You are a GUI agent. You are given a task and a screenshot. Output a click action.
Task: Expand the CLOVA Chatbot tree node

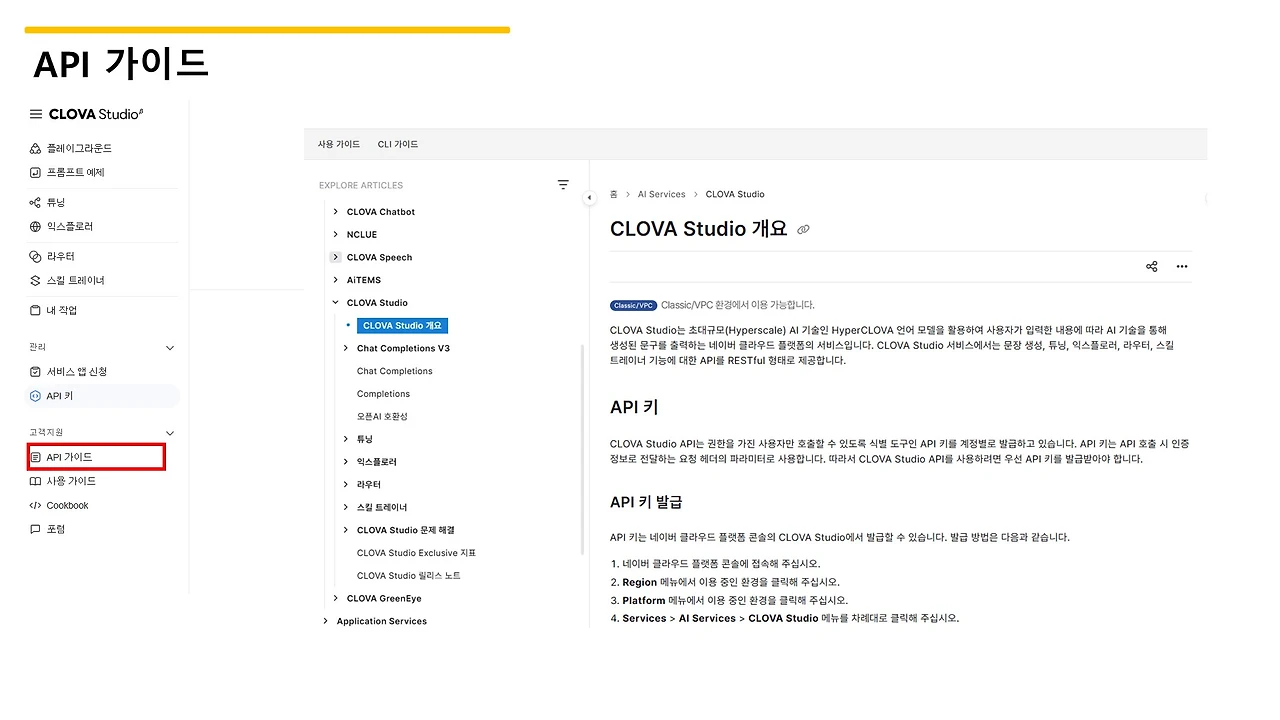(335, 212)
